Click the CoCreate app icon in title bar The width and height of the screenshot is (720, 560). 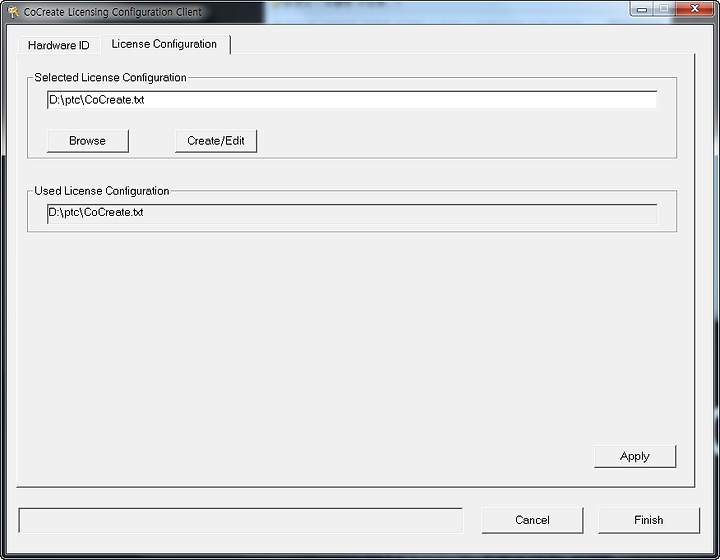point(13,11)
